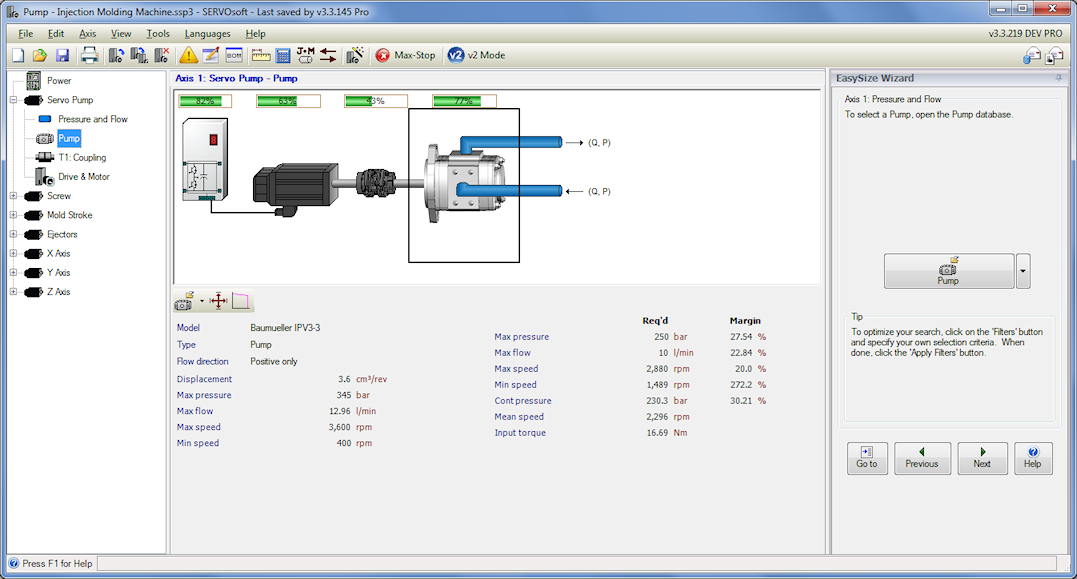Pin the EasySize Wizard panel
The width and height of the screenshot is (1077, 579).
[x=1059, y=78]
